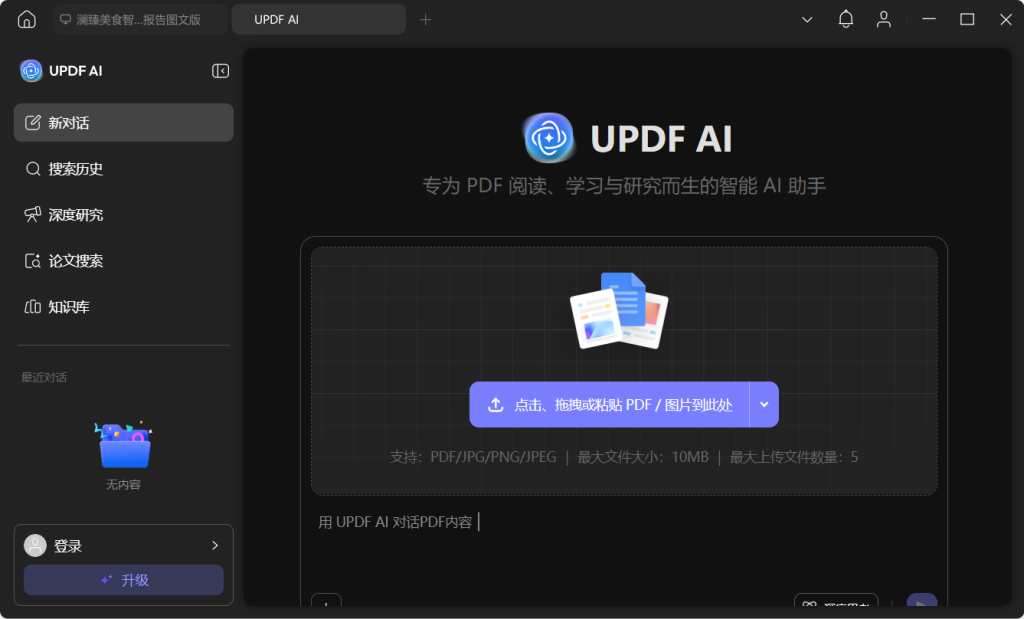The height and width of the screenshot is (619, 1024).
Task: Expand the title bar dropdown chevron
Action: (807, 19)
